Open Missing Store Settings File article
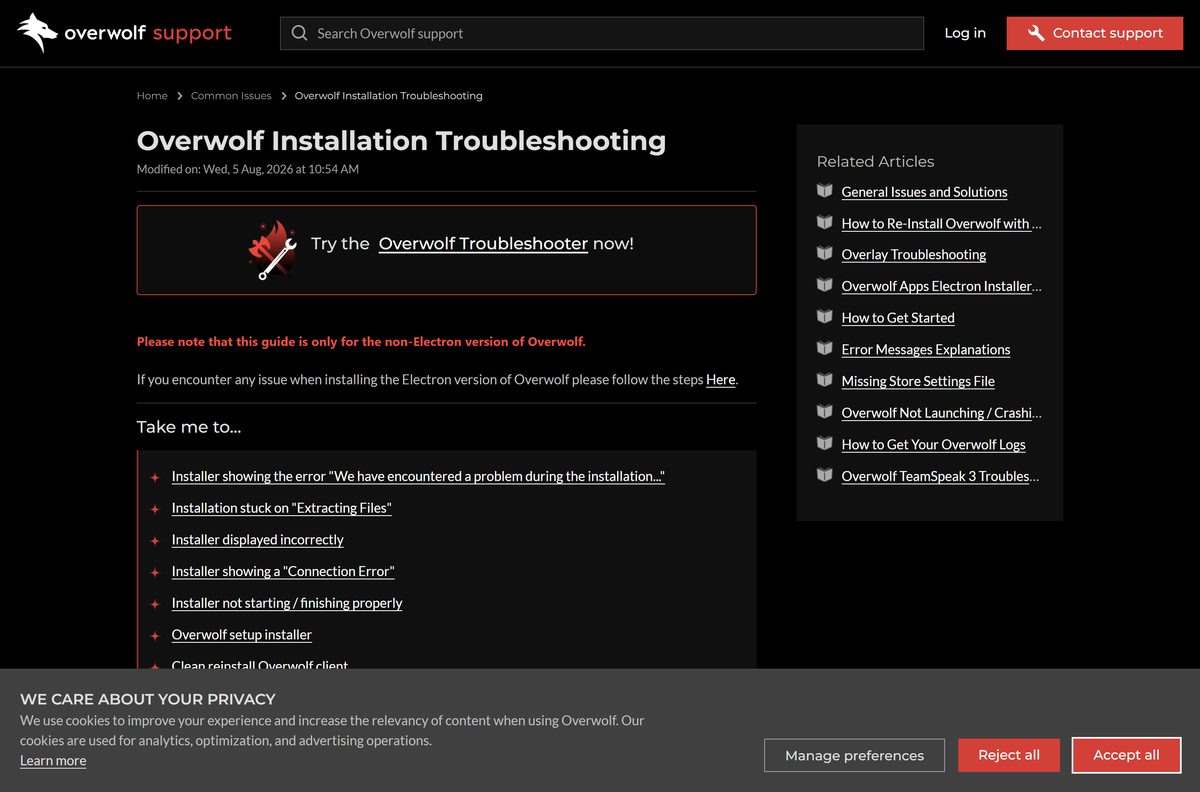Screen dimensions: 1200x792 pos(918,381)
